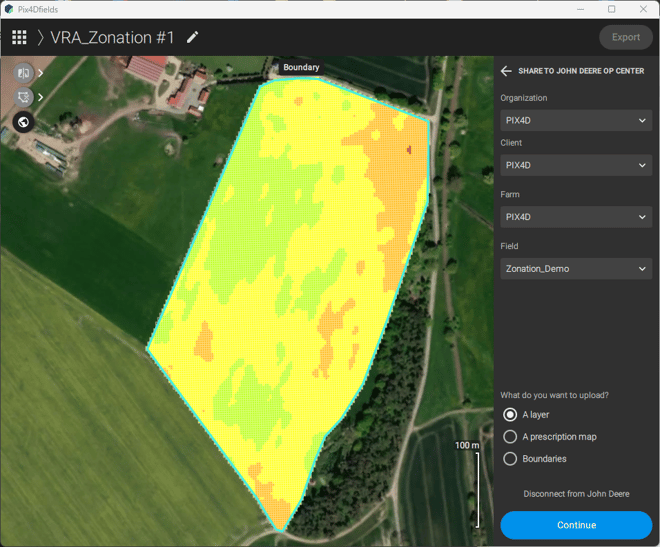This screenshot has height=547, width=660.
Task: Open the Client dropdown
Action: point(576,166)
